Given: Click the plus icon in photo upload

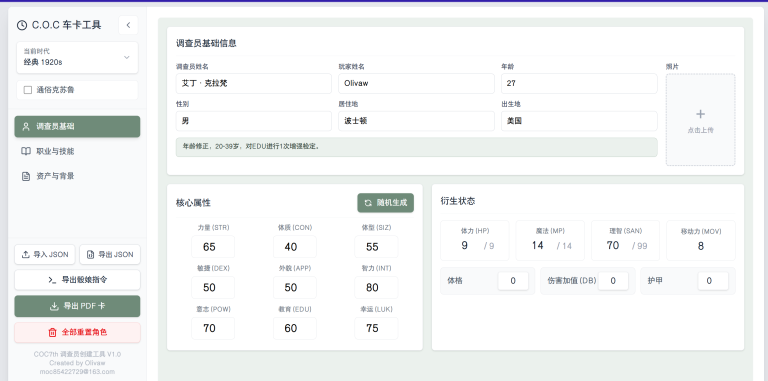Looking at the screenshot, I should coord(700,114).
